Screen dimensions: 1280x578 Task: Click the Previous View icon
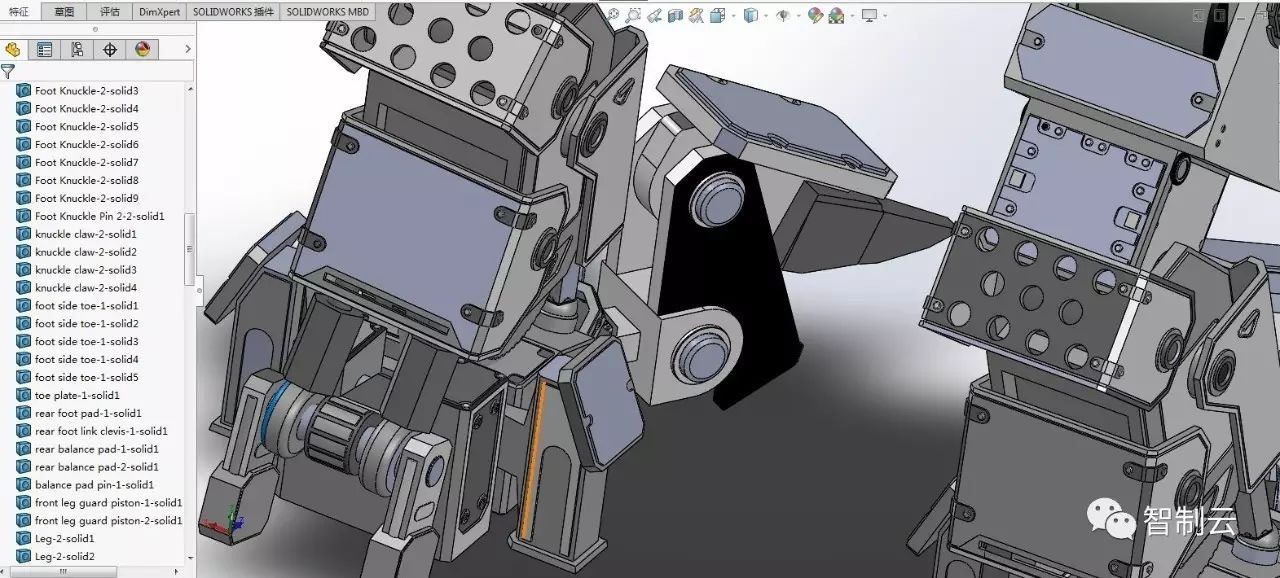coord(654,15)
